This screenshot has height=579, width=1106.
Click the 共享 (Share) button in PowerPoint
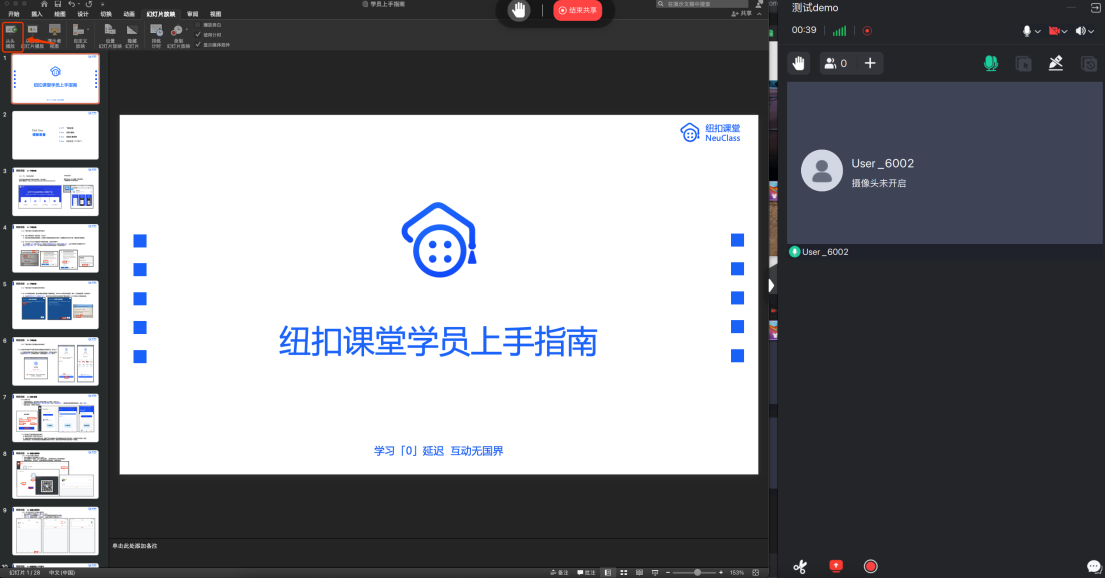pos(741,13)
